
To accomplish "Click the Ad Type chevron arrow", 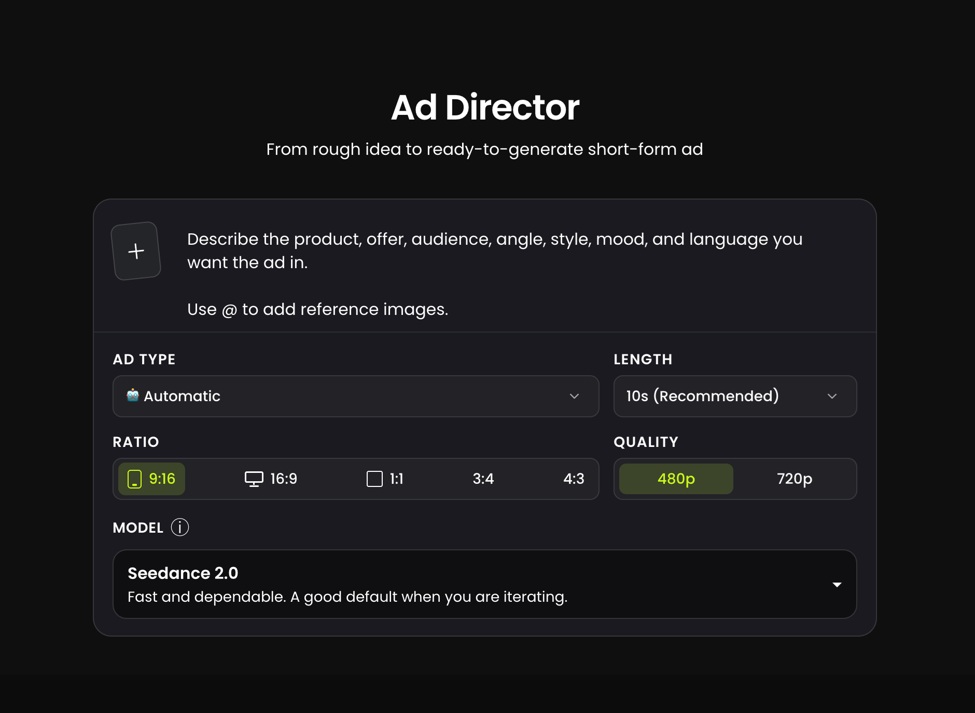I will point(574,396).
